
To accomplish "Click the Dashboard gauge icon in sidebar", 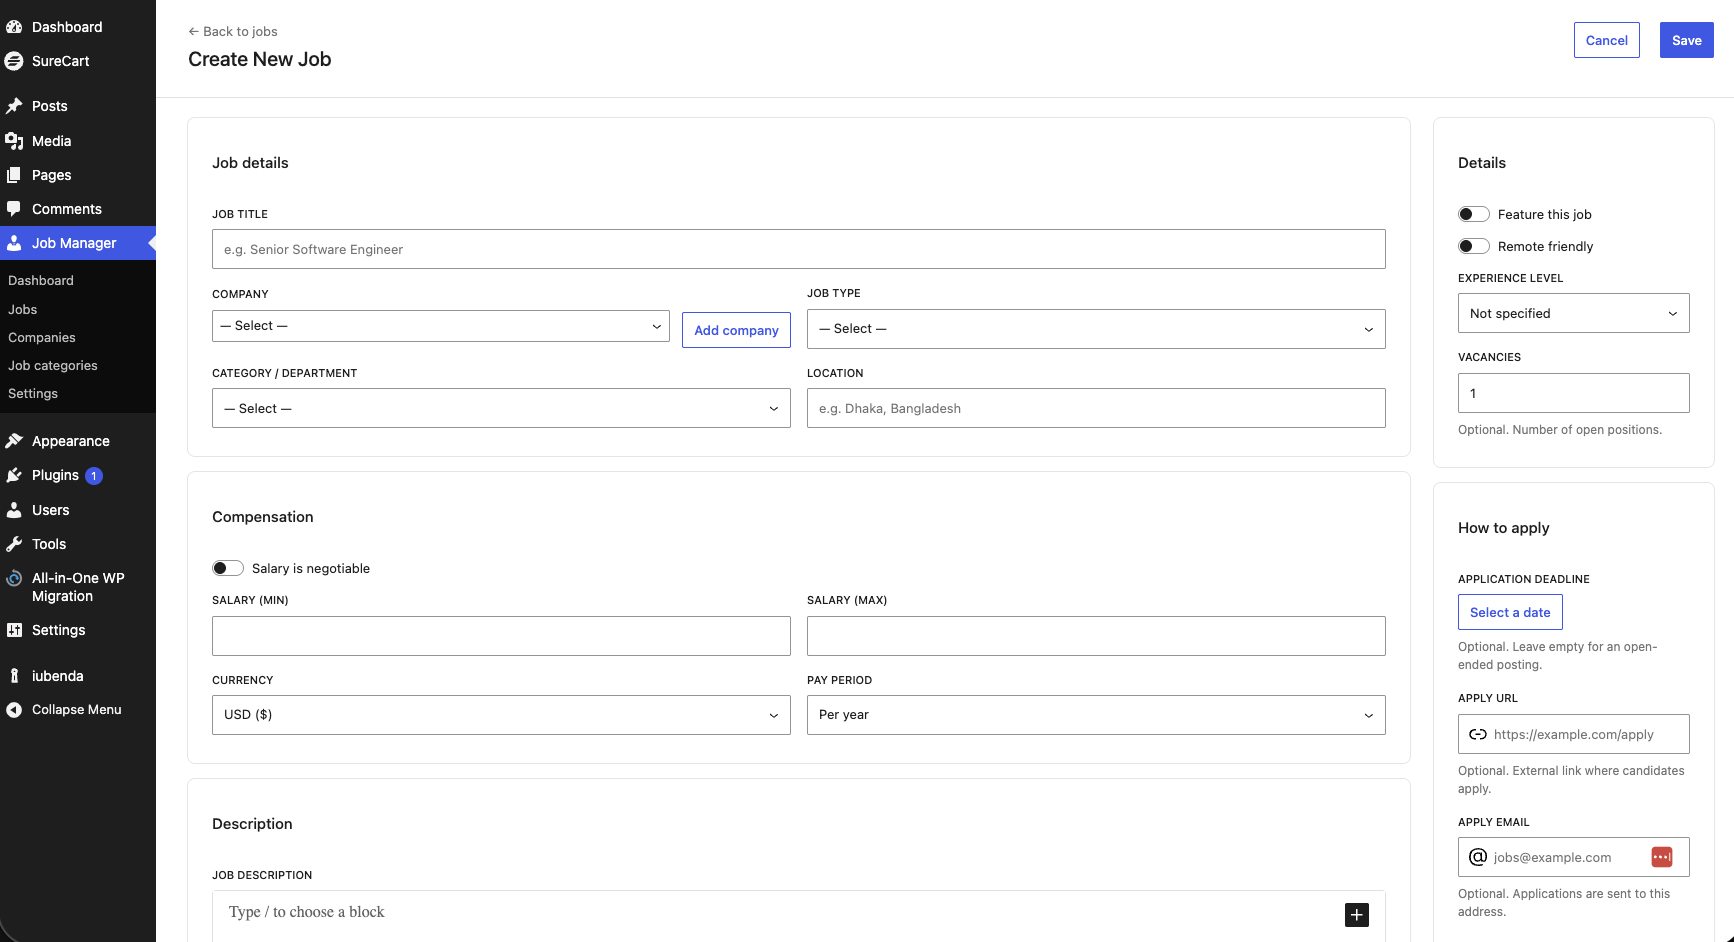I will tap(14, 27).
